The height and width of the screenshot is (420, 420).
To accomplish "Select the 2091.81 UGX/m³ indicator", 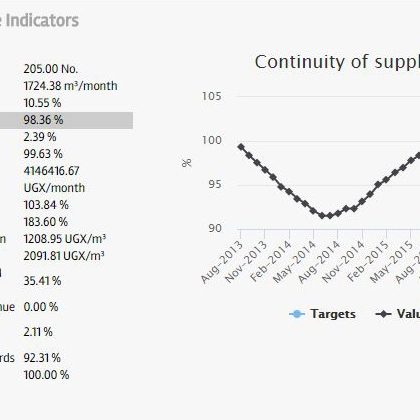I will pos(64,256).
